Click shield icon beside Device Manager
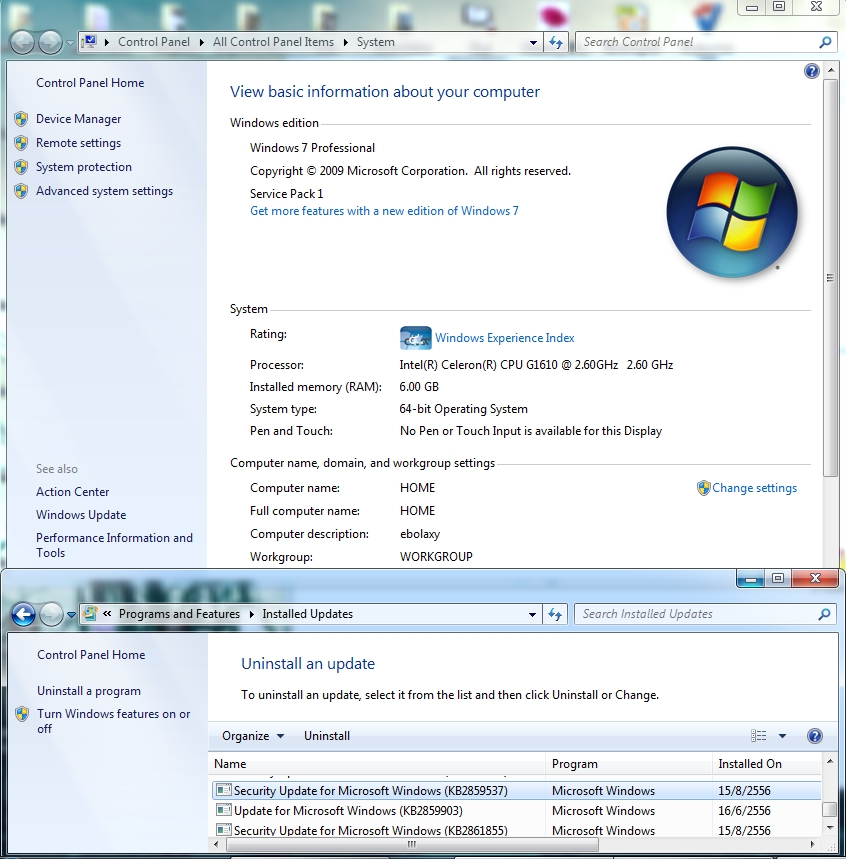The height and width of the screenshot is (859, 846). tap(21, 119)
